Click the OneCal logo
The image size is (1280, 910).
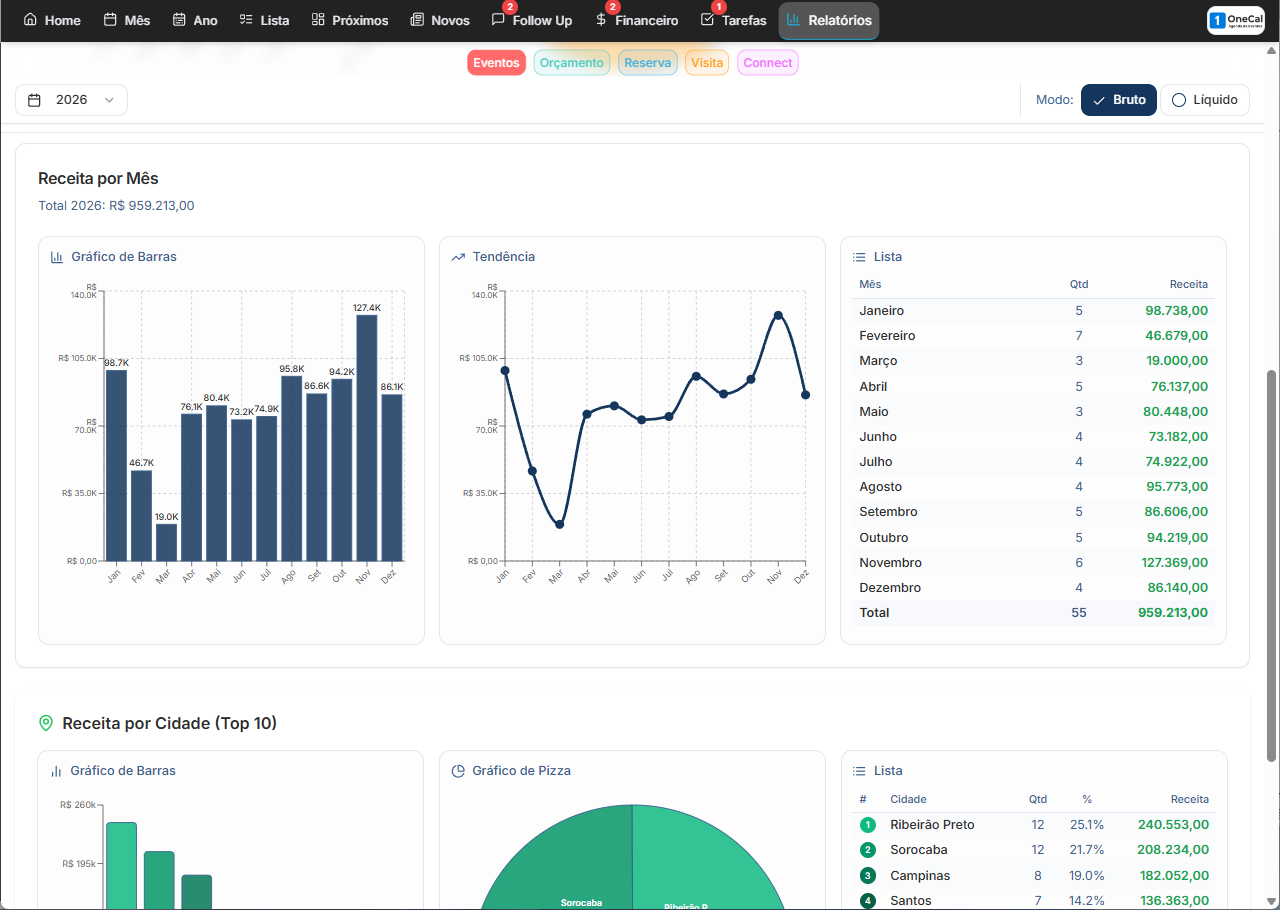point(1236,20)
